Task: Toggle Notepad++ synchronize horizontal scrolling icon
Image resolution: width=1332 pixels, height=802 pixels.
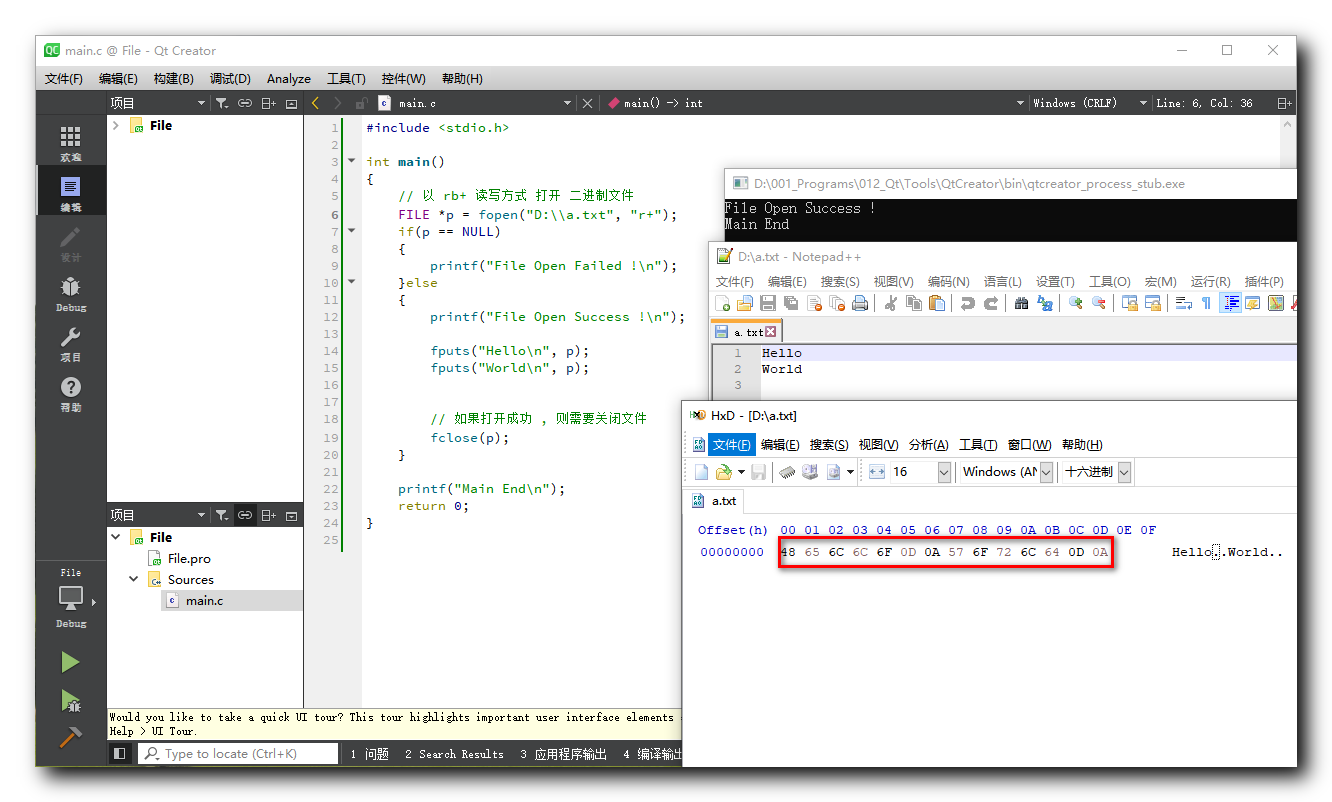Action: pos(1152,303)
